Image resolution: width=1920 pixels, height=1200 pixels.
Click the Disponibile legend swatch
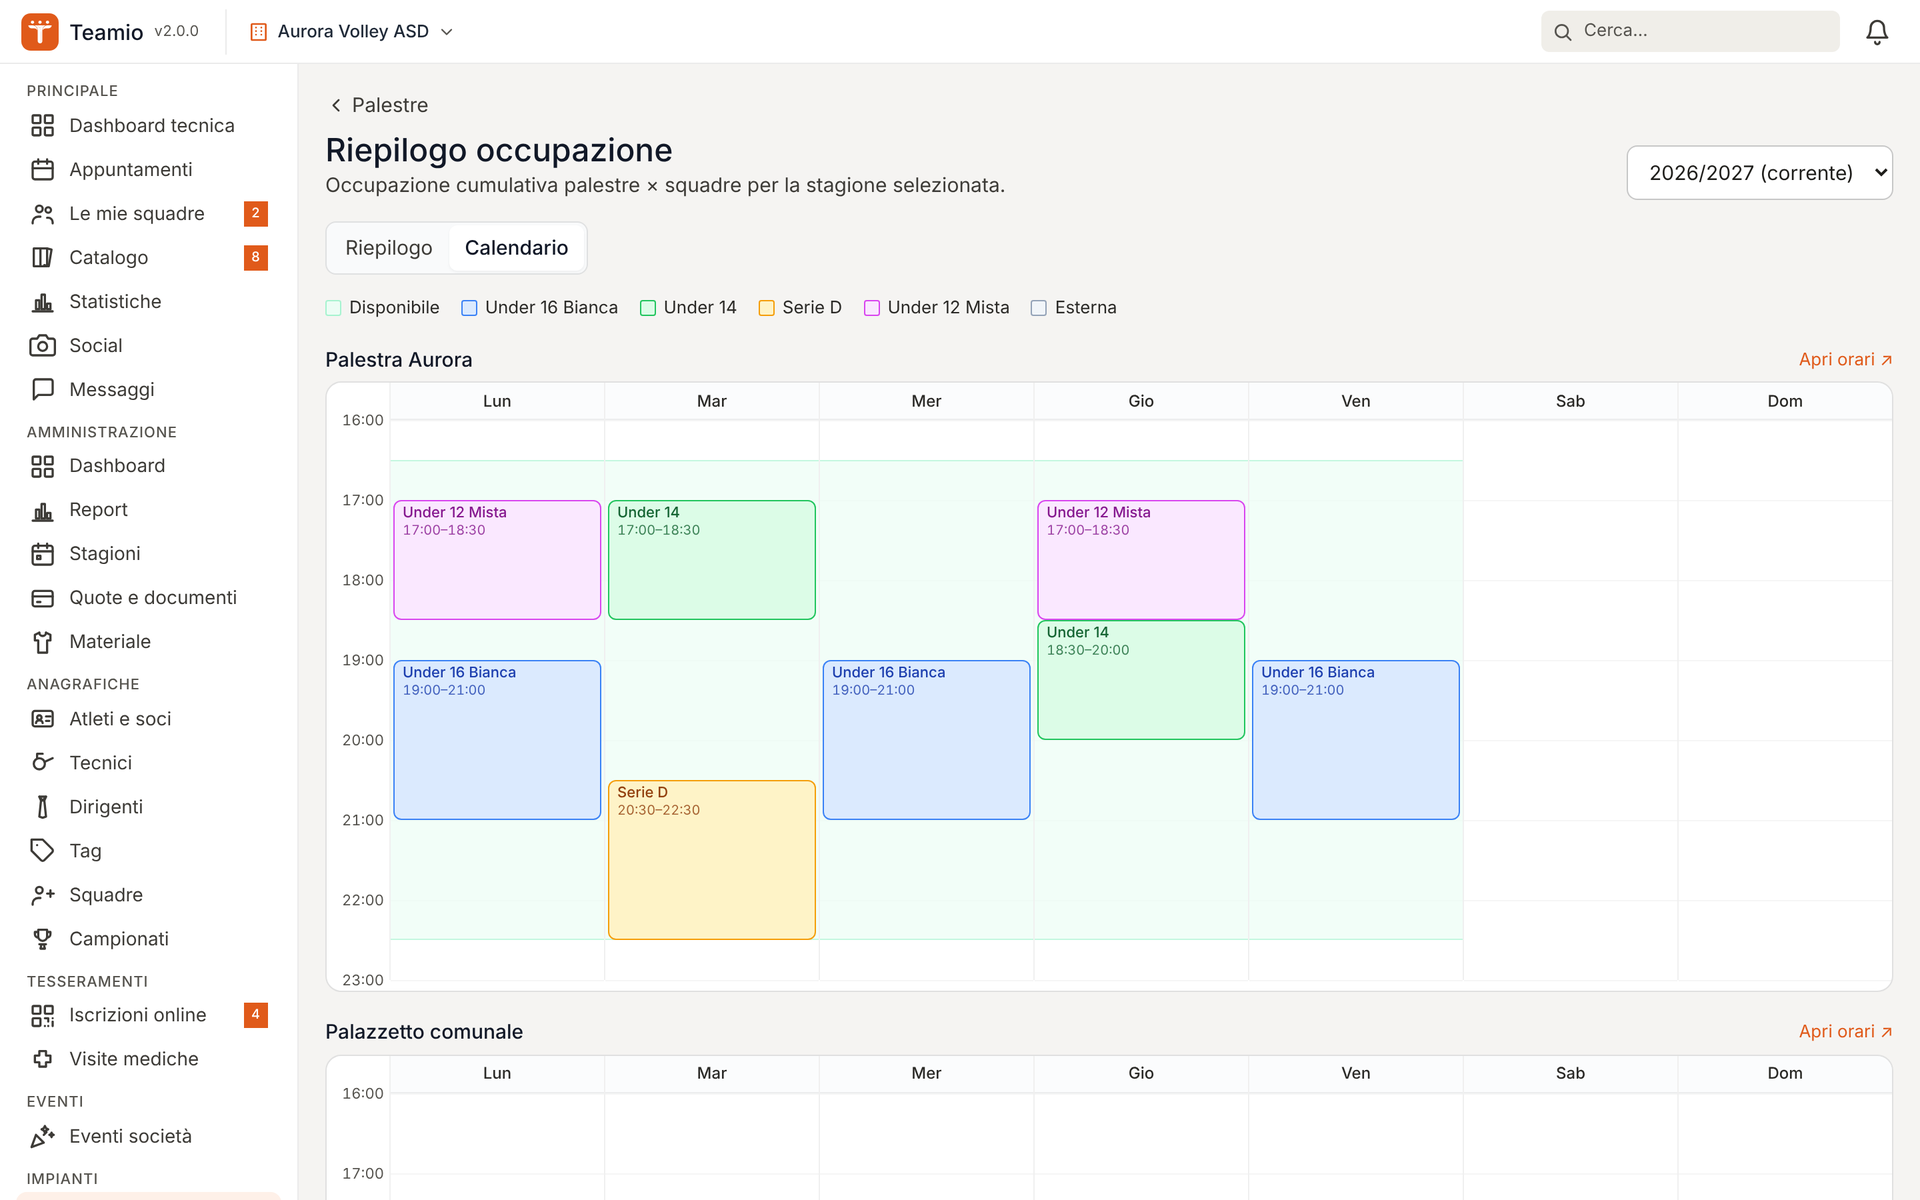[334, 308]
